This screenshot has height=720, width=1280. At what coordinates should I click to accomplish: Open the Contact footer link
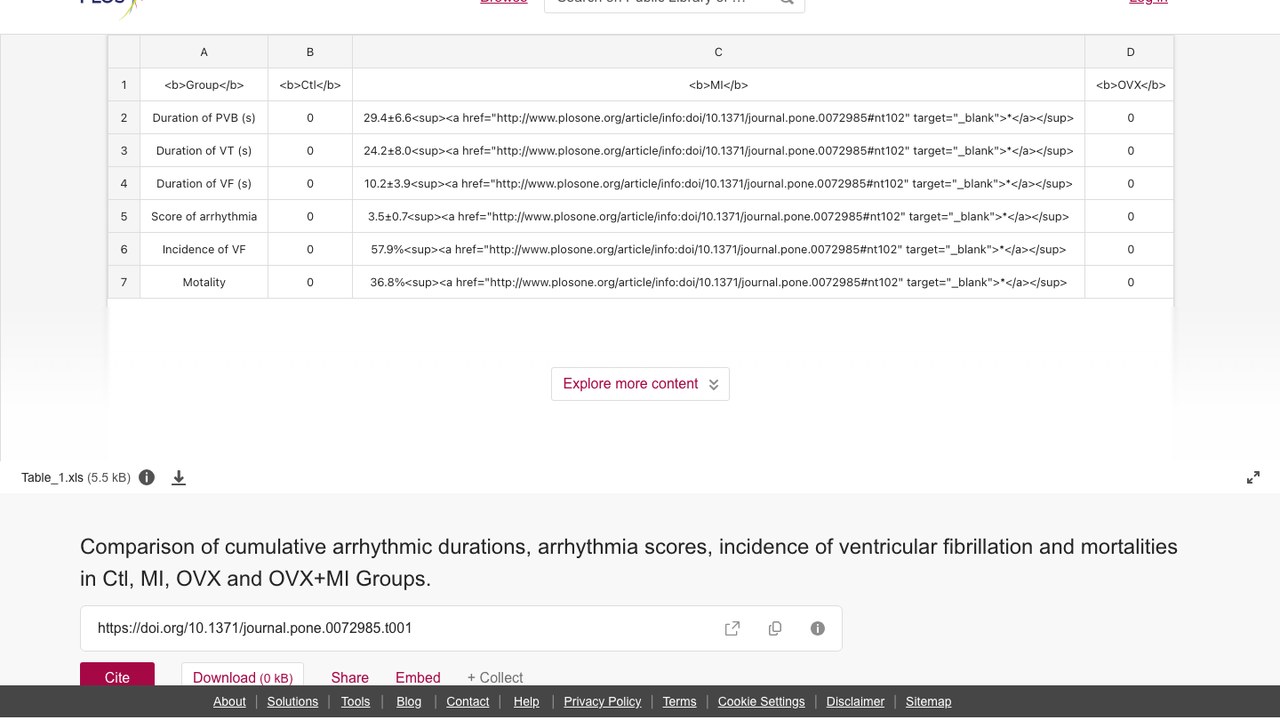point(468,701)
